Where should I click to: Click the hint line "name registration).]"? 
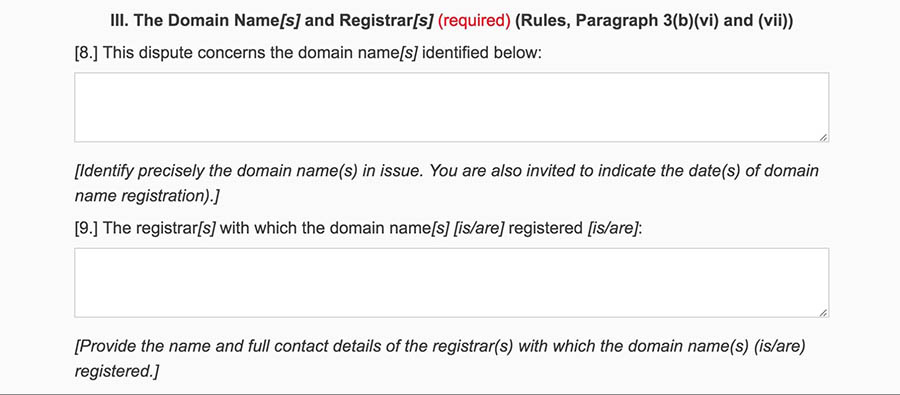148,196
